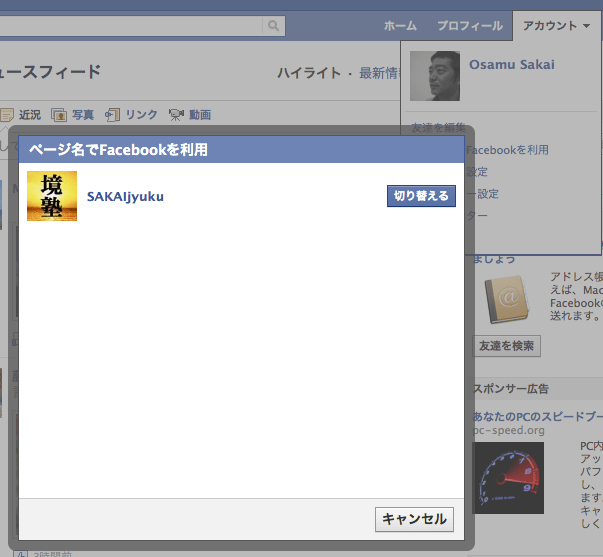Click the 写真 photo icon
Image resolution: width=603 pixels, height=557 pixels.
[x=59, y=115]
